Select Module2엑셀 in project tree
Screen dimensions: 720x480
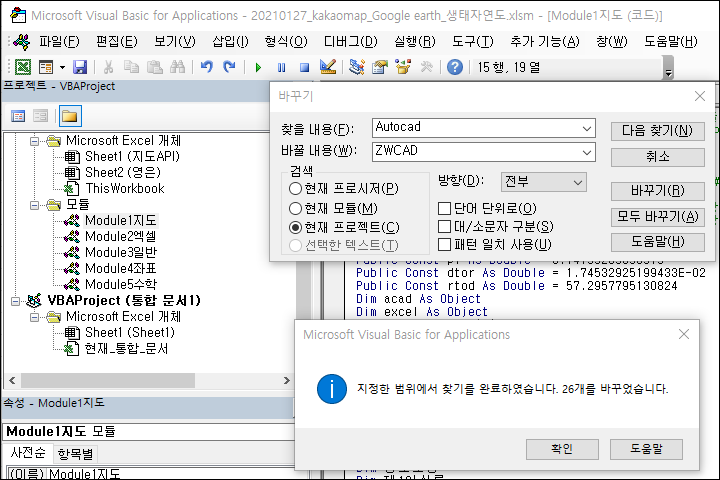121,237
